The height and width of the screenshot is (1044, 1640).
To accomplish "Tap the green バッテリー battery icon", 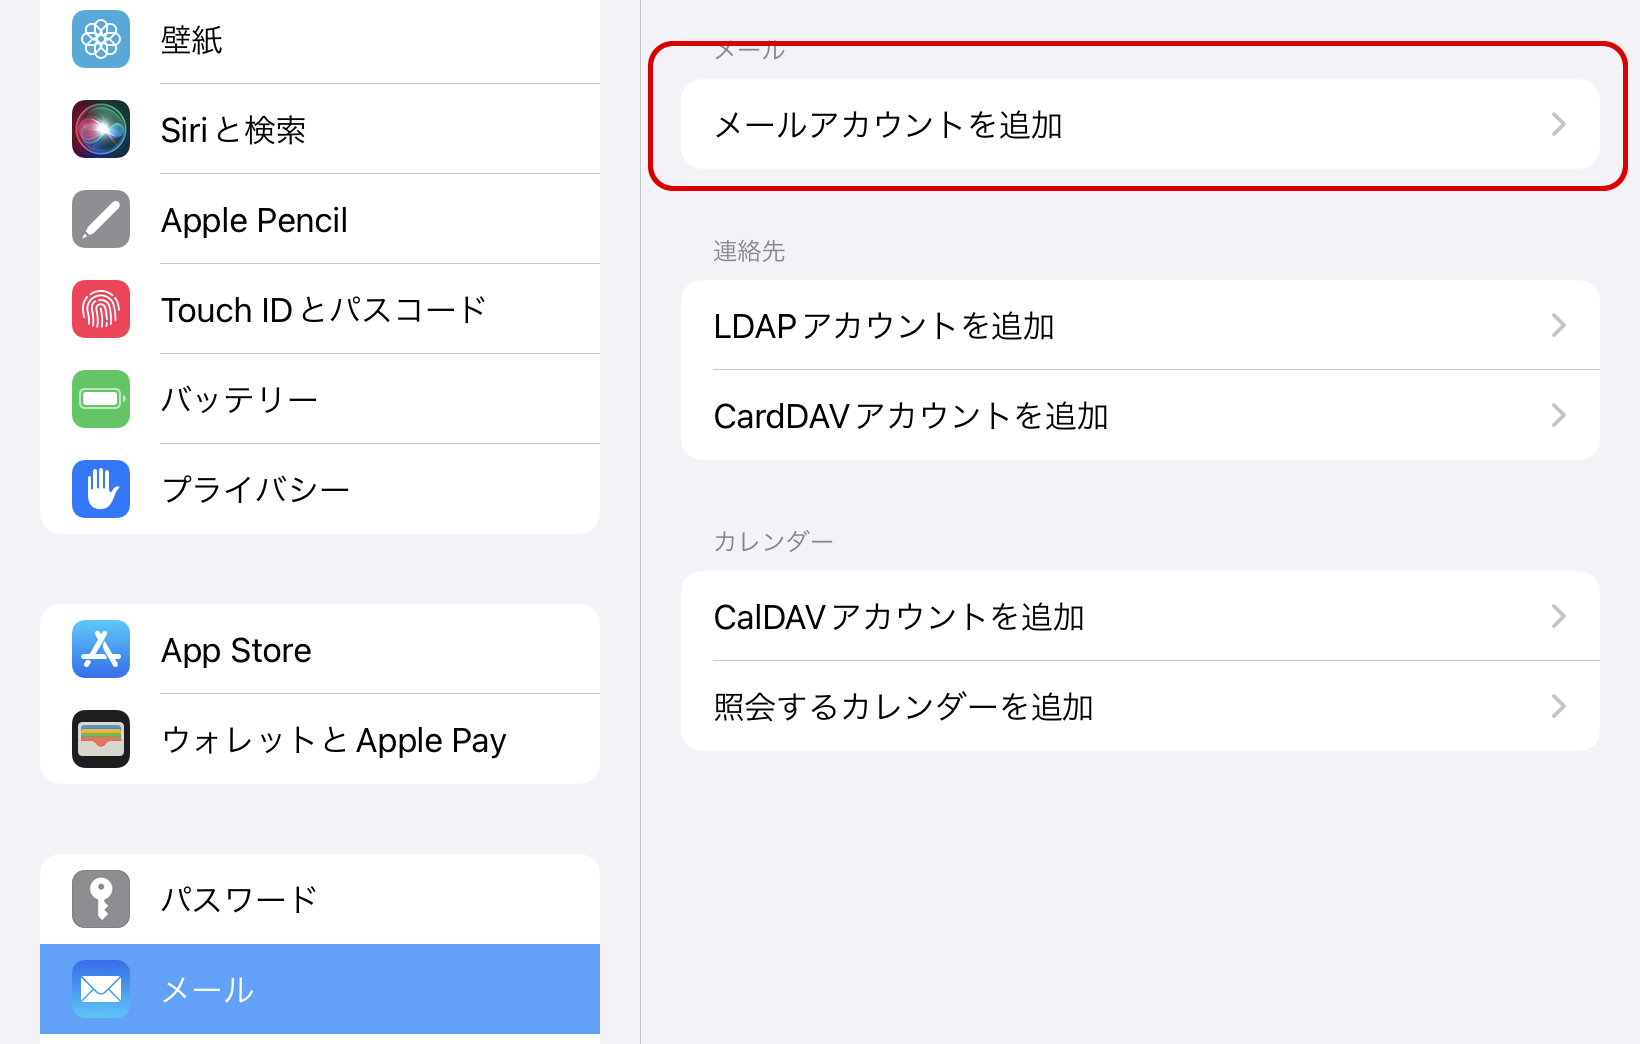I will tap(101, 399).
